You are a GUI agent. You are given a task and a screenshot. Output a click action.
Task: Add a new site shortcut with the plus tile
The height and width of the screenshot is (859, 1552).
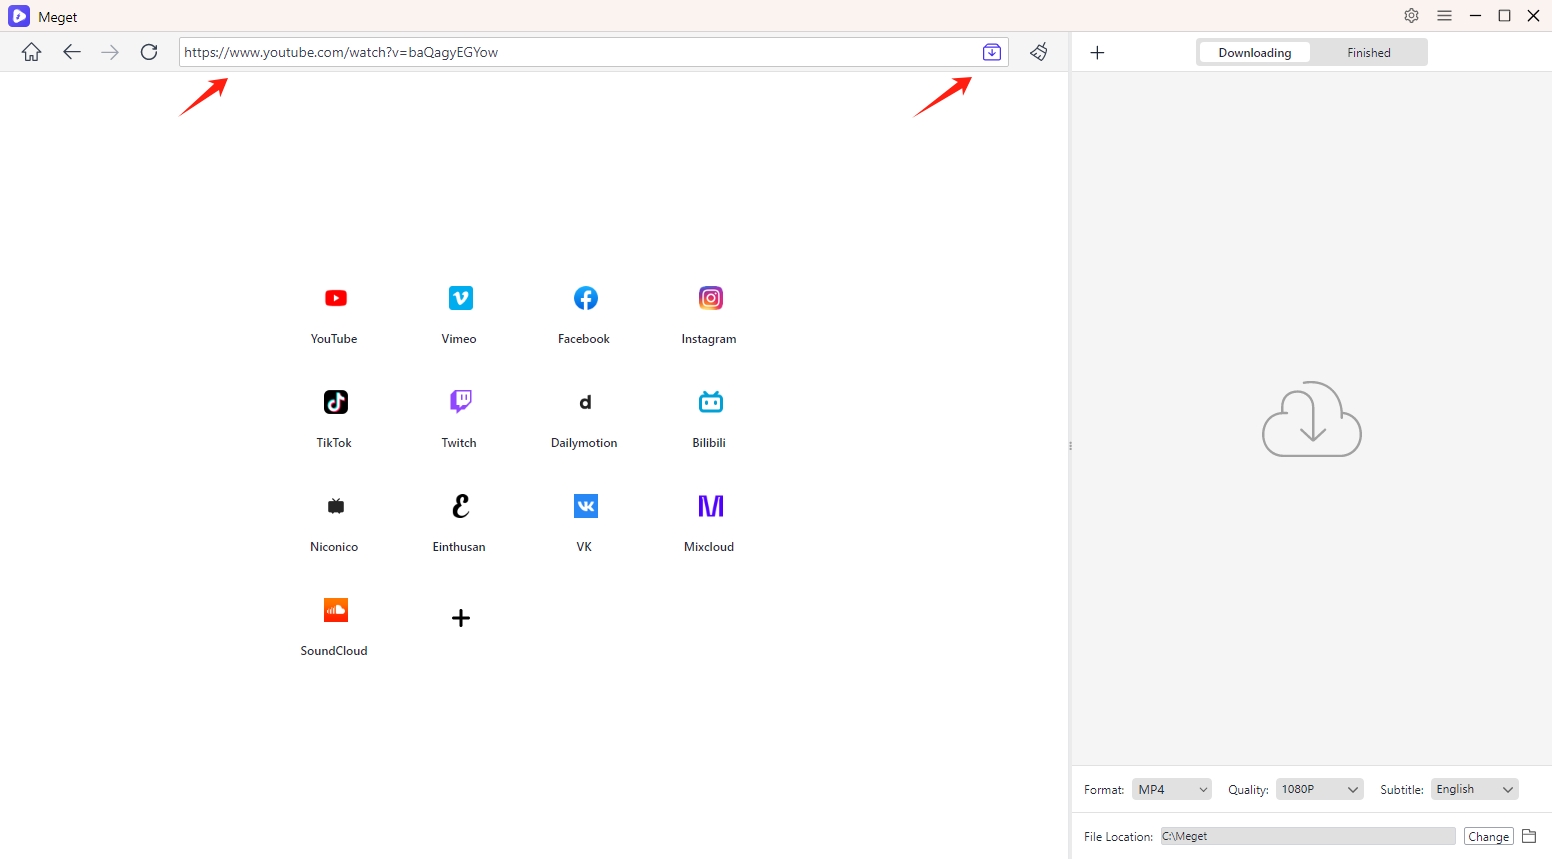[460, 618]
